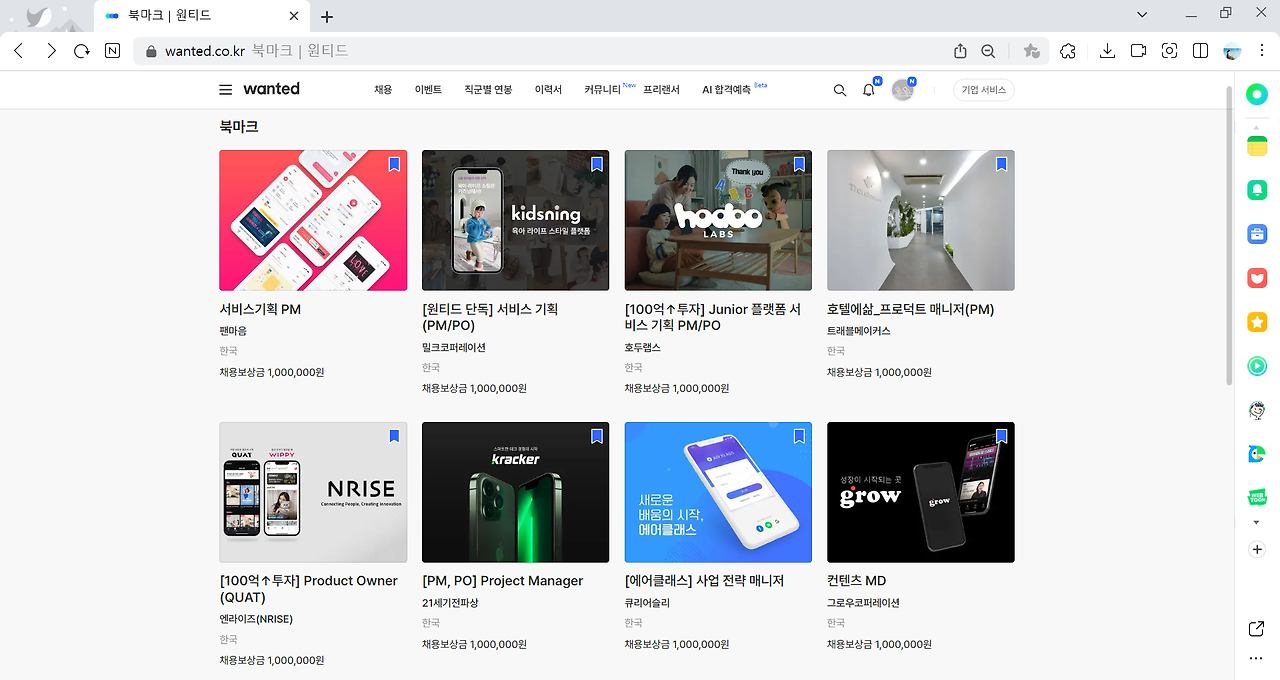Click the search magnifier in the wanted navbar
Screen dimensions: 1280x680
click(x=840, y=89)
